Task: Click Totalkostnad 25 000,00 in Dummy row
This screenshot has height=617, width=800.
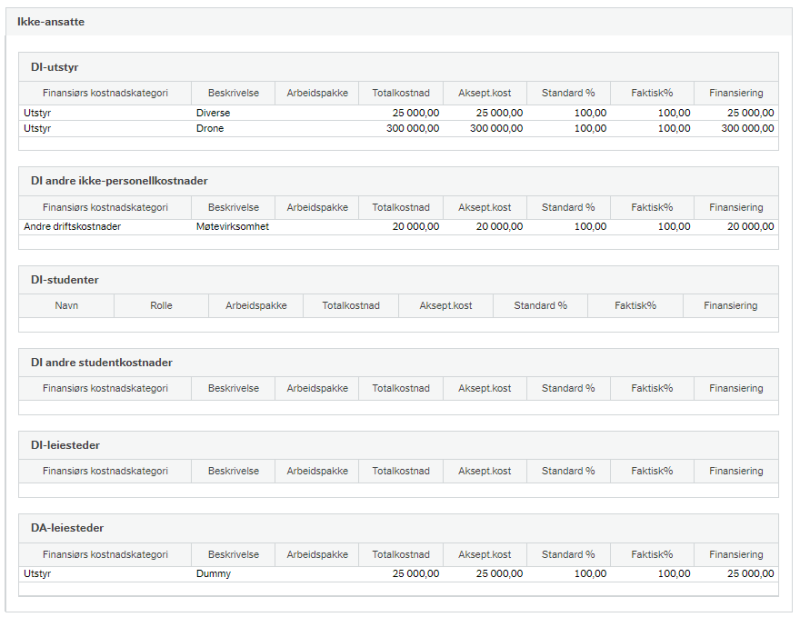Action: tap(416, 574)
